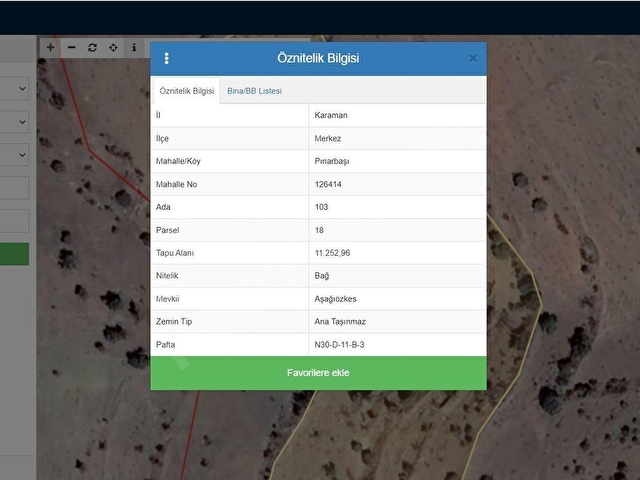Click the Mahalle/Köy row label
Image resolution: width=640 pixels, height=480 pixels.
click(178, 161)
